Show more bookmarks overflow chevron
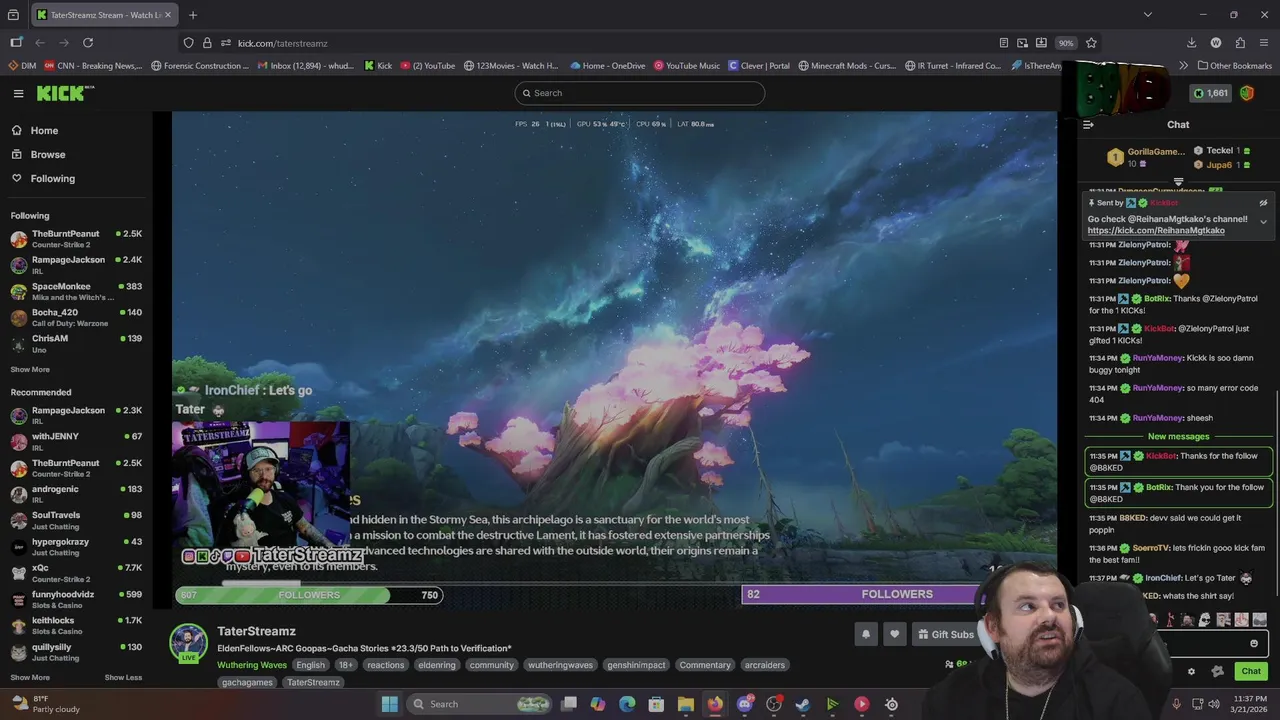This screenshot has width=1280, height=720. pos(1184,66)
